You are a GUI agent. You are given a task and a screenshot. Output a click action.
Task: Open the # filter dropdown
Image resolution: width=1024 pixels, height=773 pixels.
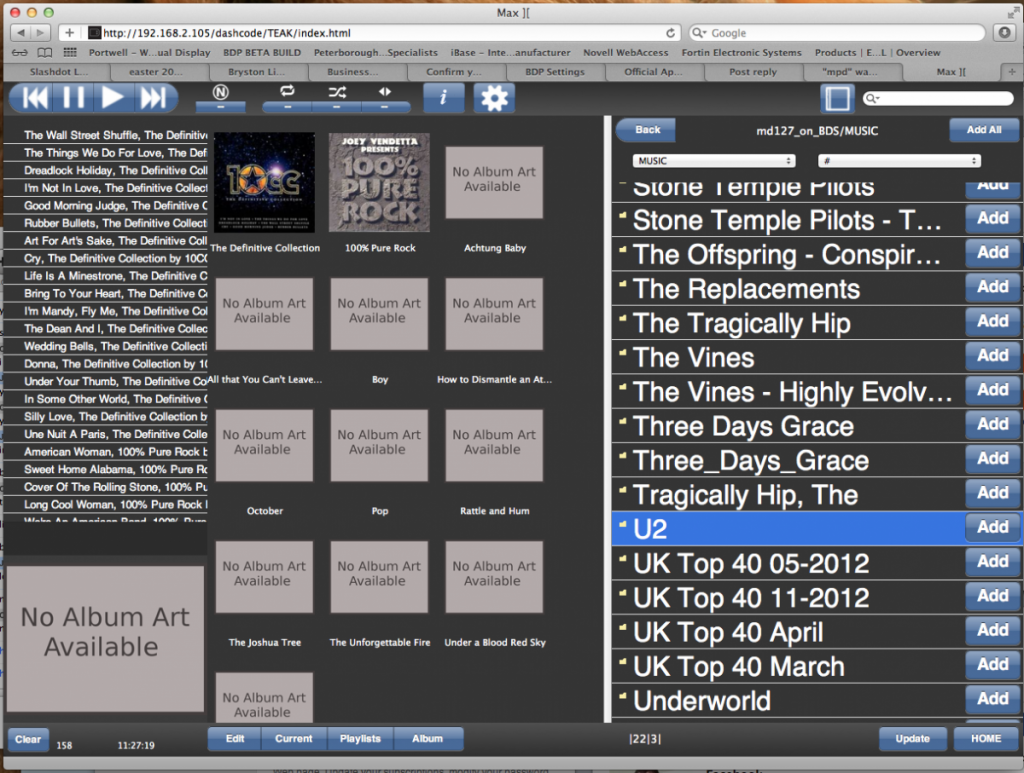(899, 161)
